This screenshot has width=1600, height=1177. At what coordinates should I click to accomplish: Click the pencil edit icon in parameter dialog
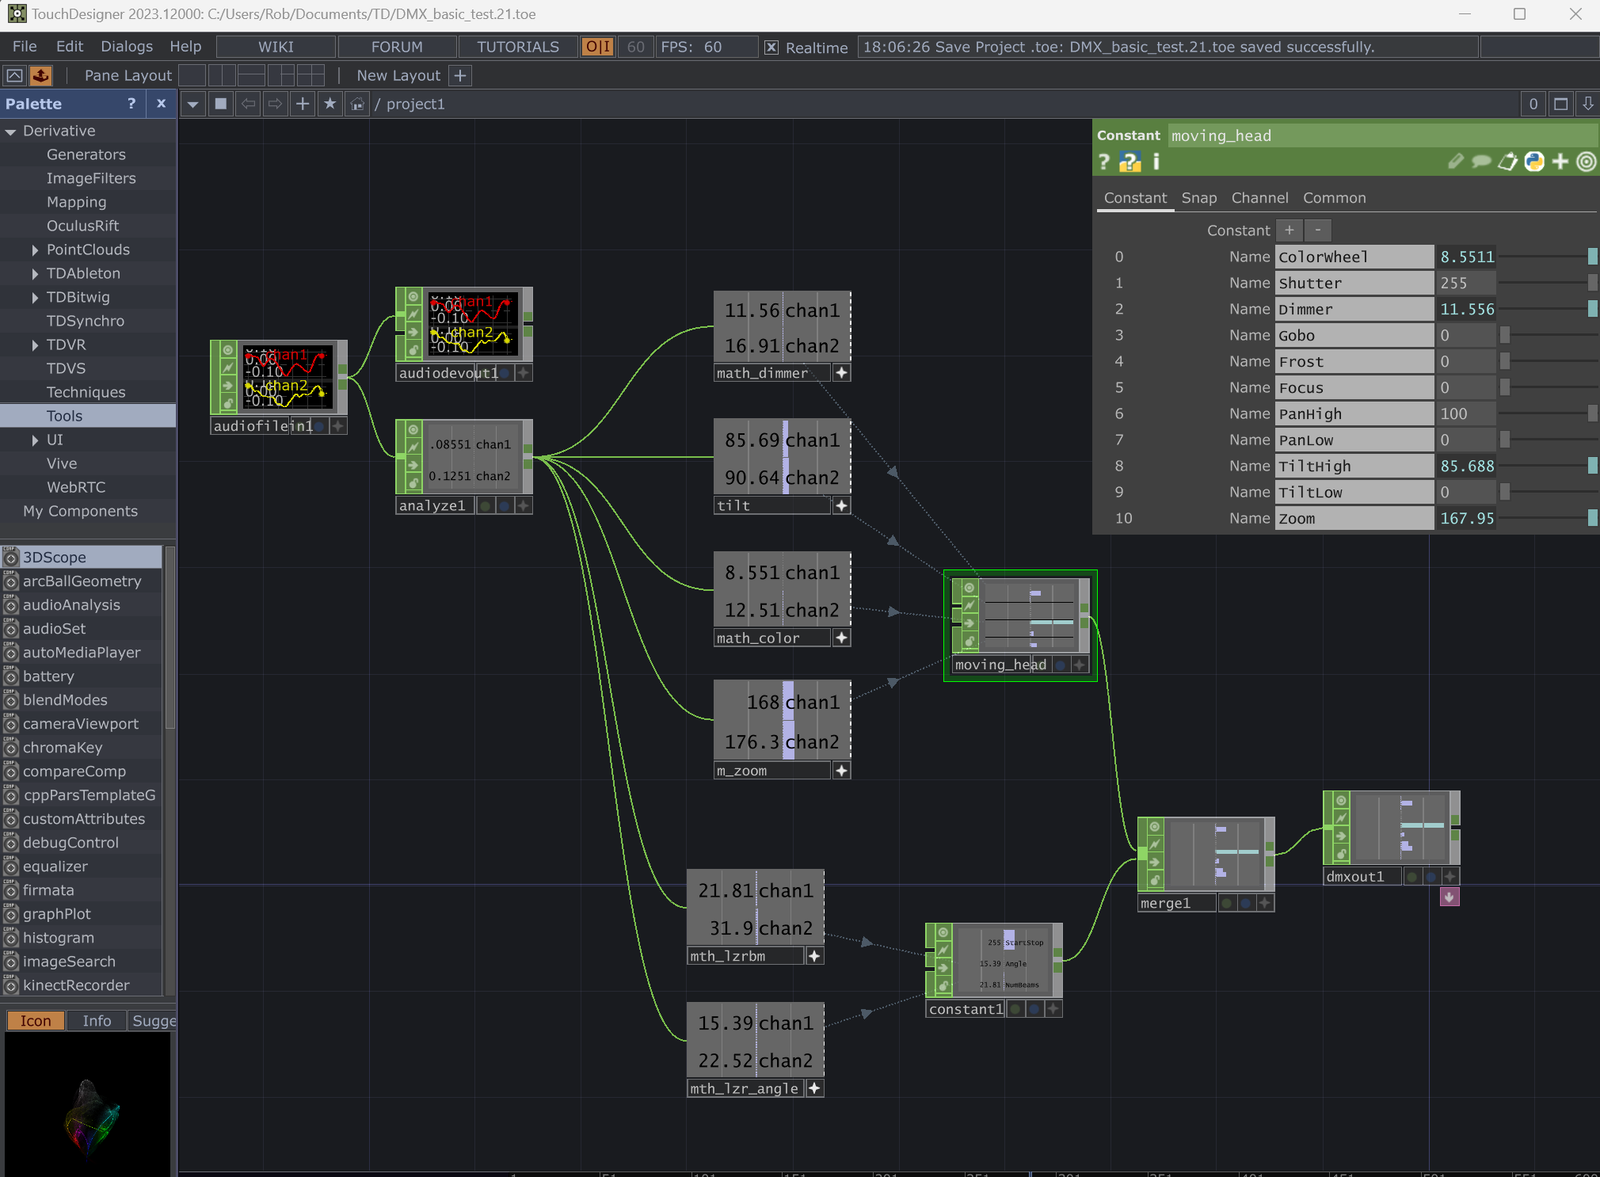point(1456,161)
